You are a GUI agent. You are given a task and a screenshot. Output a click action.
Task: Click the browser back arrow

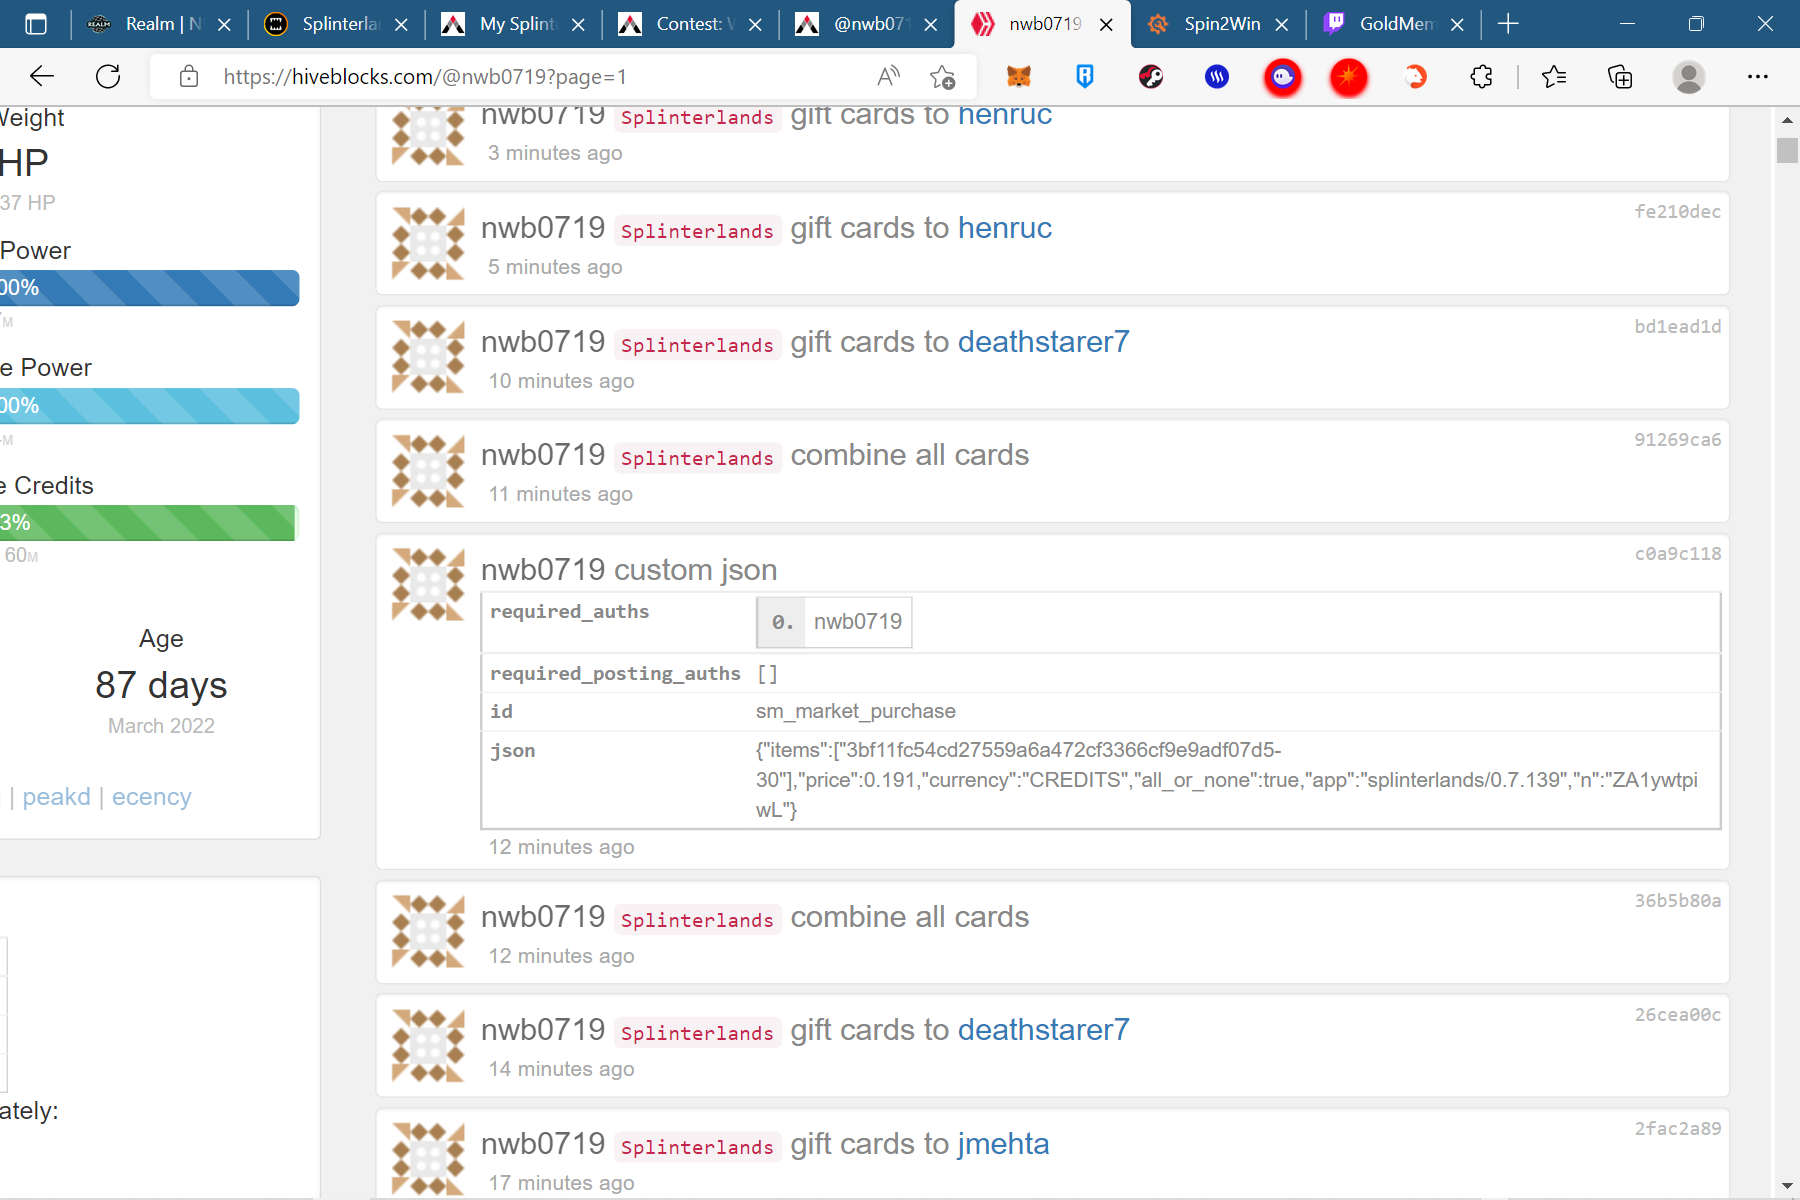click(x=42, y=77)
